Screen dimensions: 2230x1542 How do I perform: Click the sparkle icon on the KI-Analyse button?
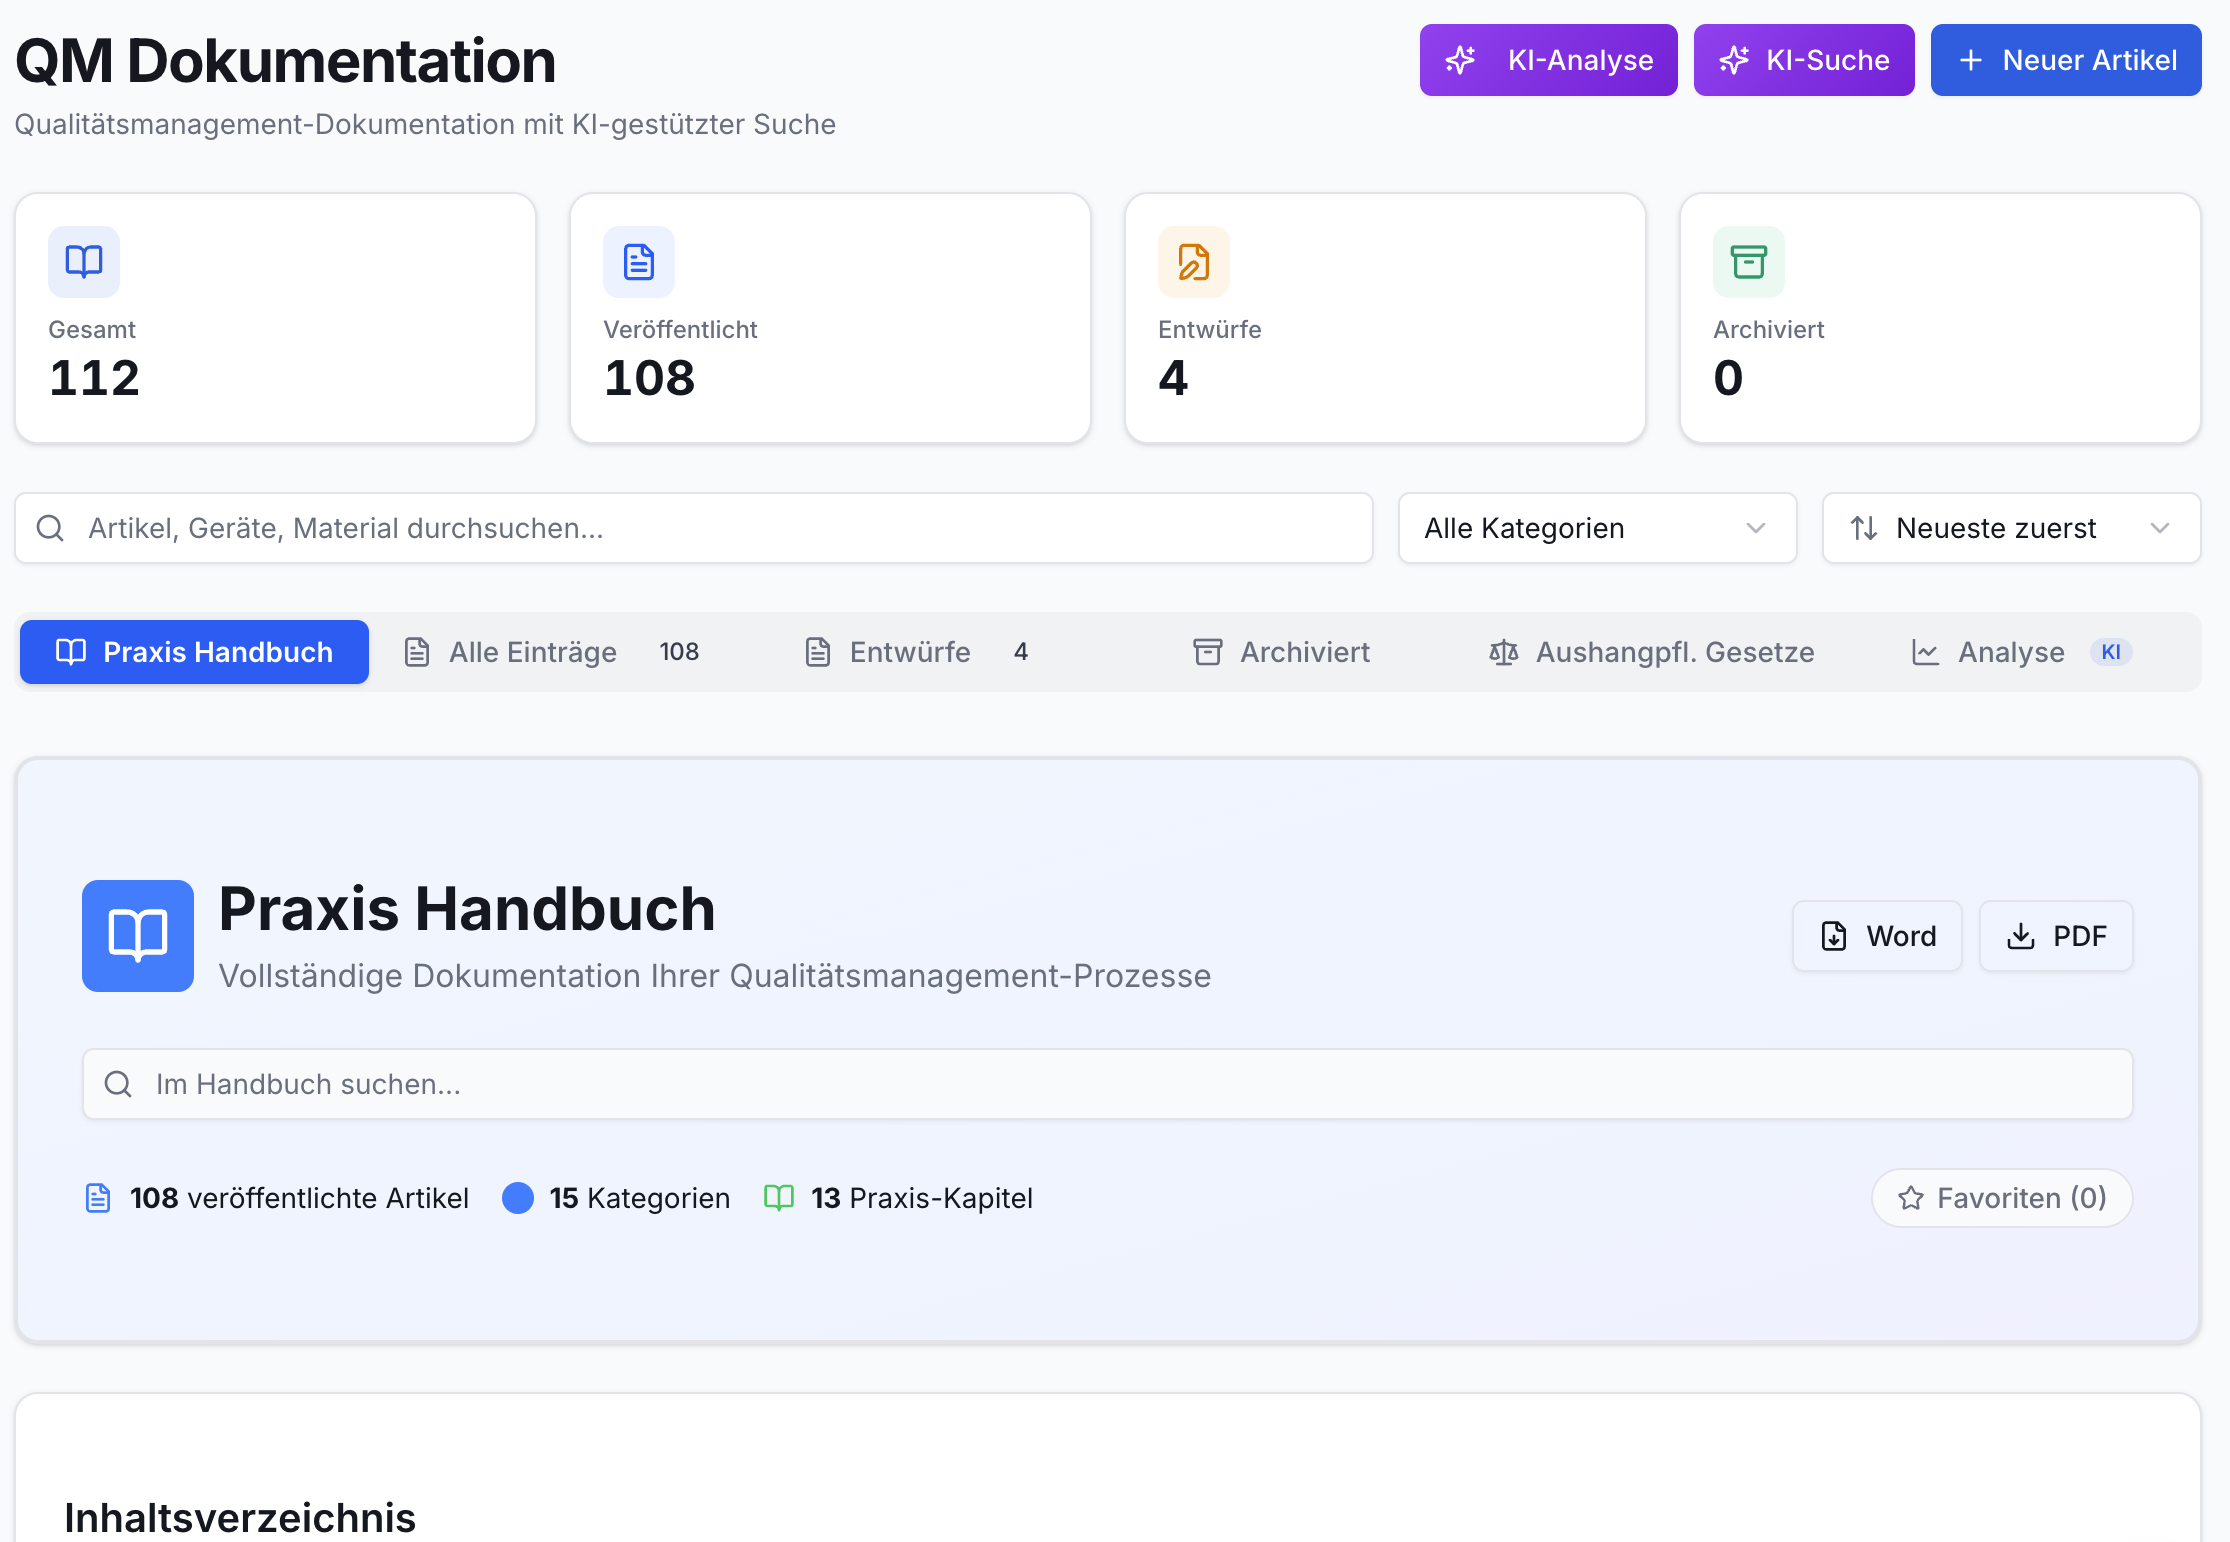(1461, 60)
